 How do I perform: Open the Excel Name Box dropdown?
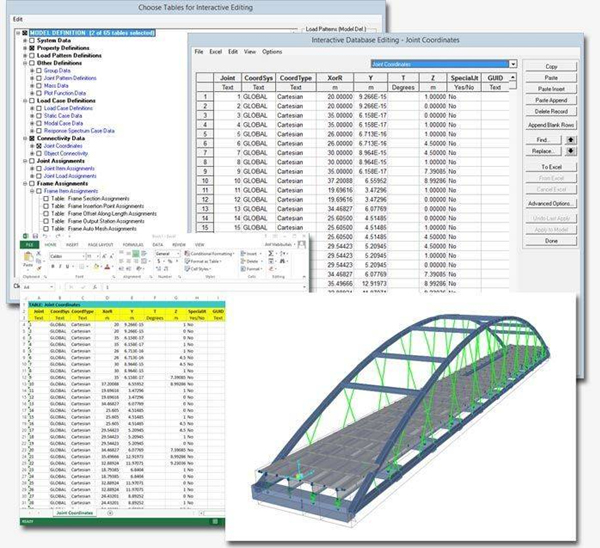pyautogui.click(x=52, y=287)
